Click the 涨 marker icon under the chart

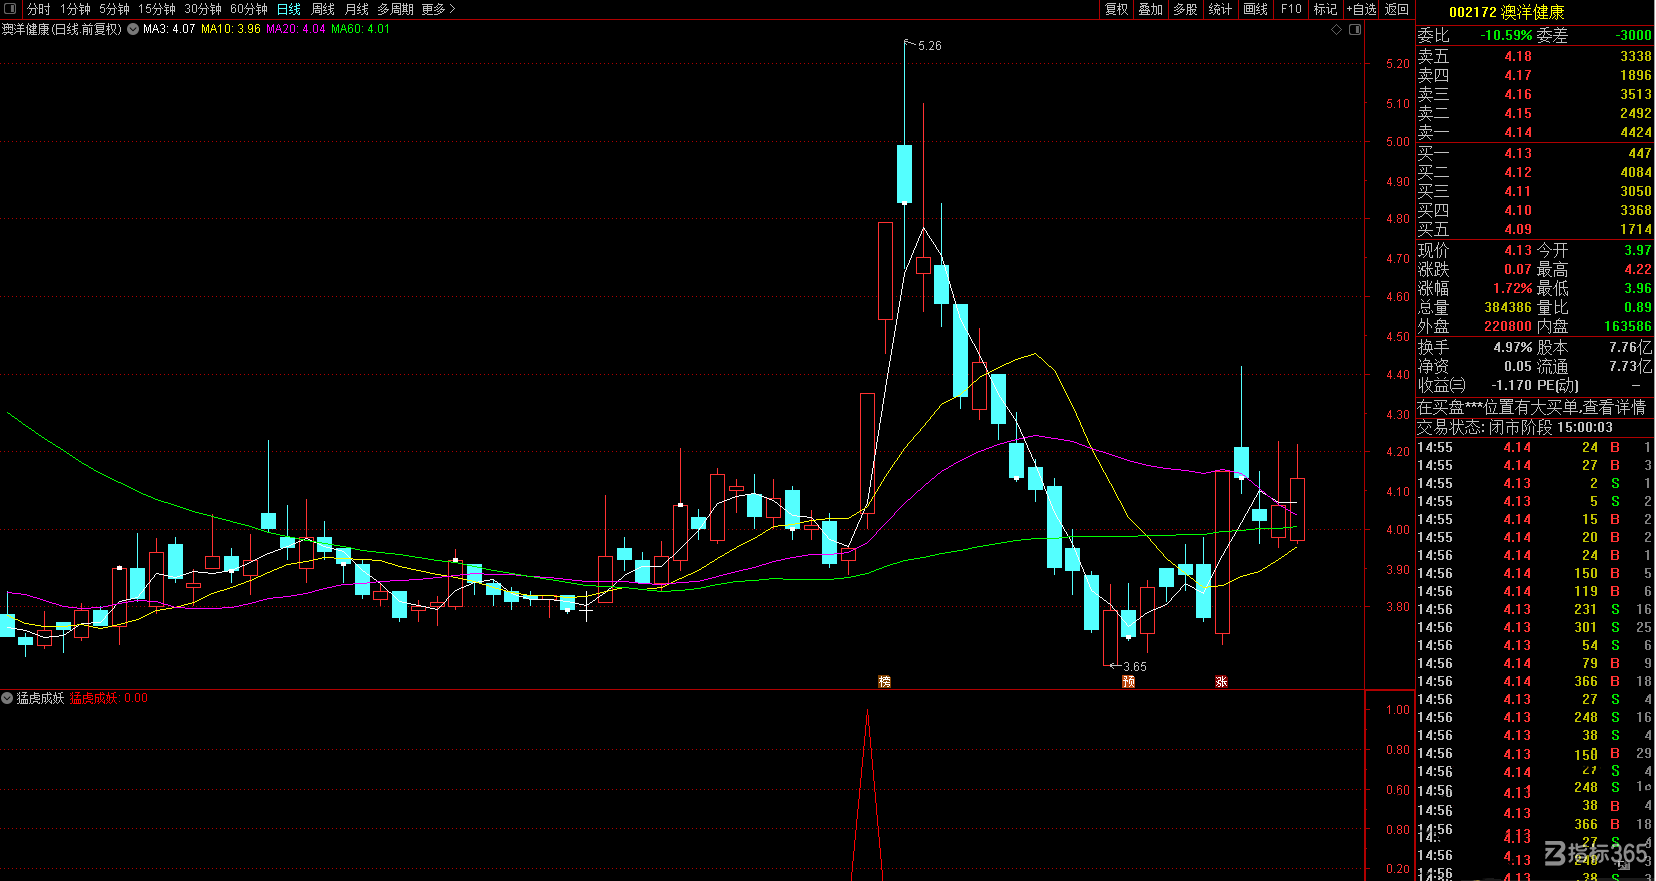click(1221, 681)
